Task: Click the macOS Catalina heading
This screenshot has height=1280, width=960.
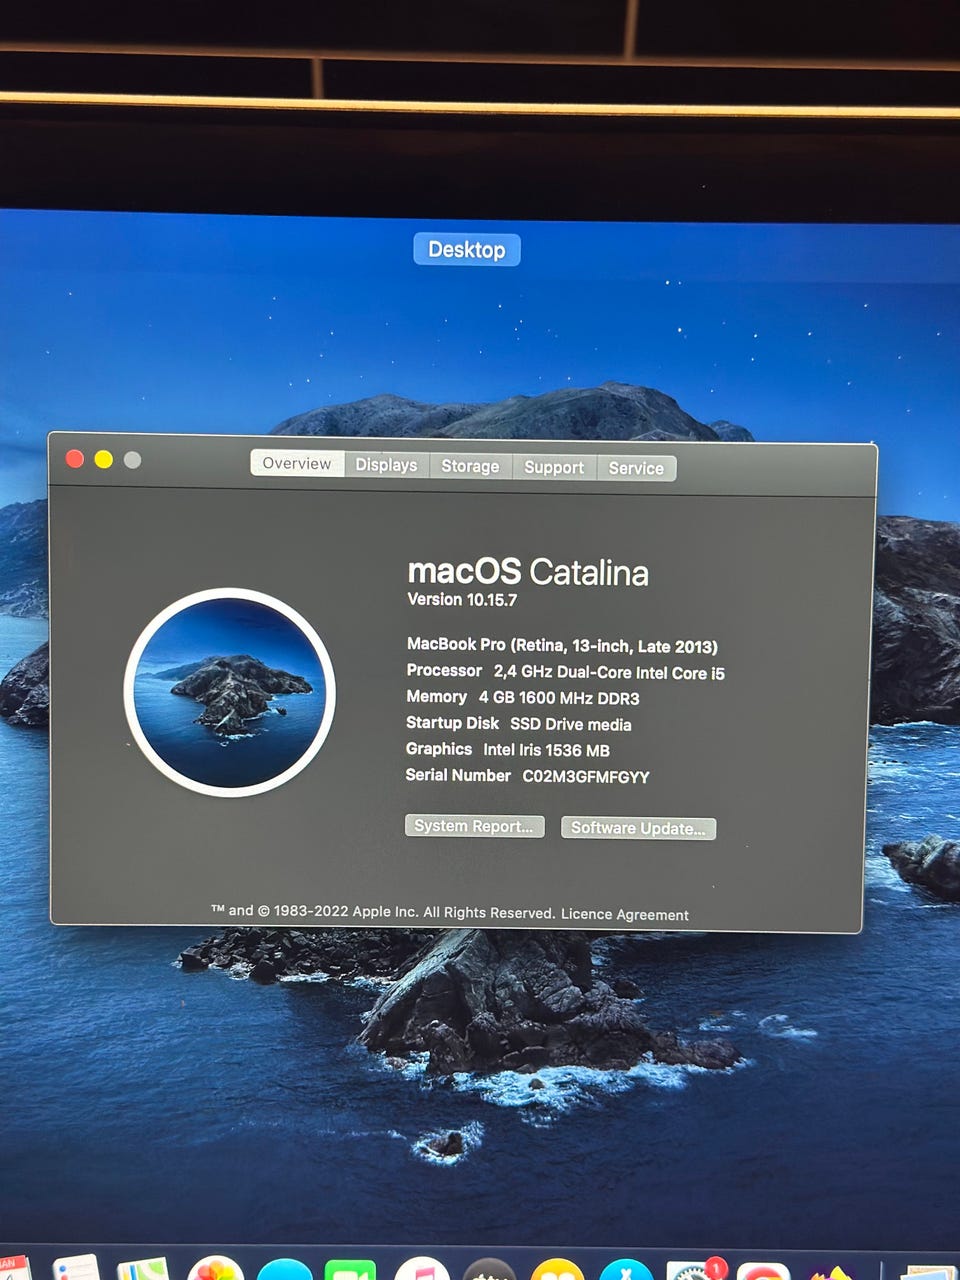Action: pyautogui.click(x=528, y=572)
